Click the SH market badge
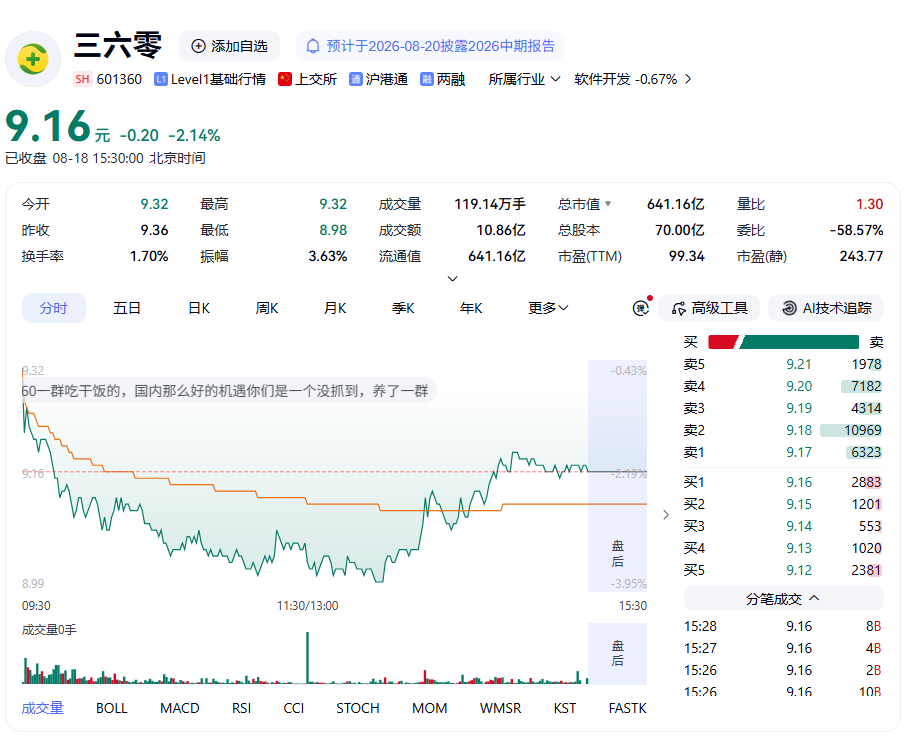 pos(82,79)
